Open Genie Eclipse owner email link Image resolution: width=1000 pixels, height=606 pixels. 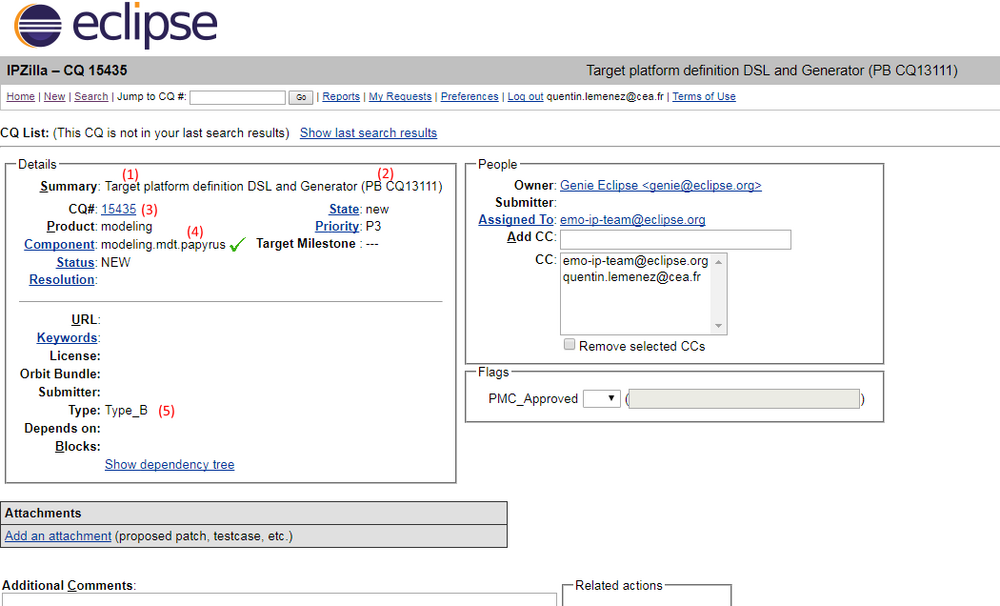[661, 186]
